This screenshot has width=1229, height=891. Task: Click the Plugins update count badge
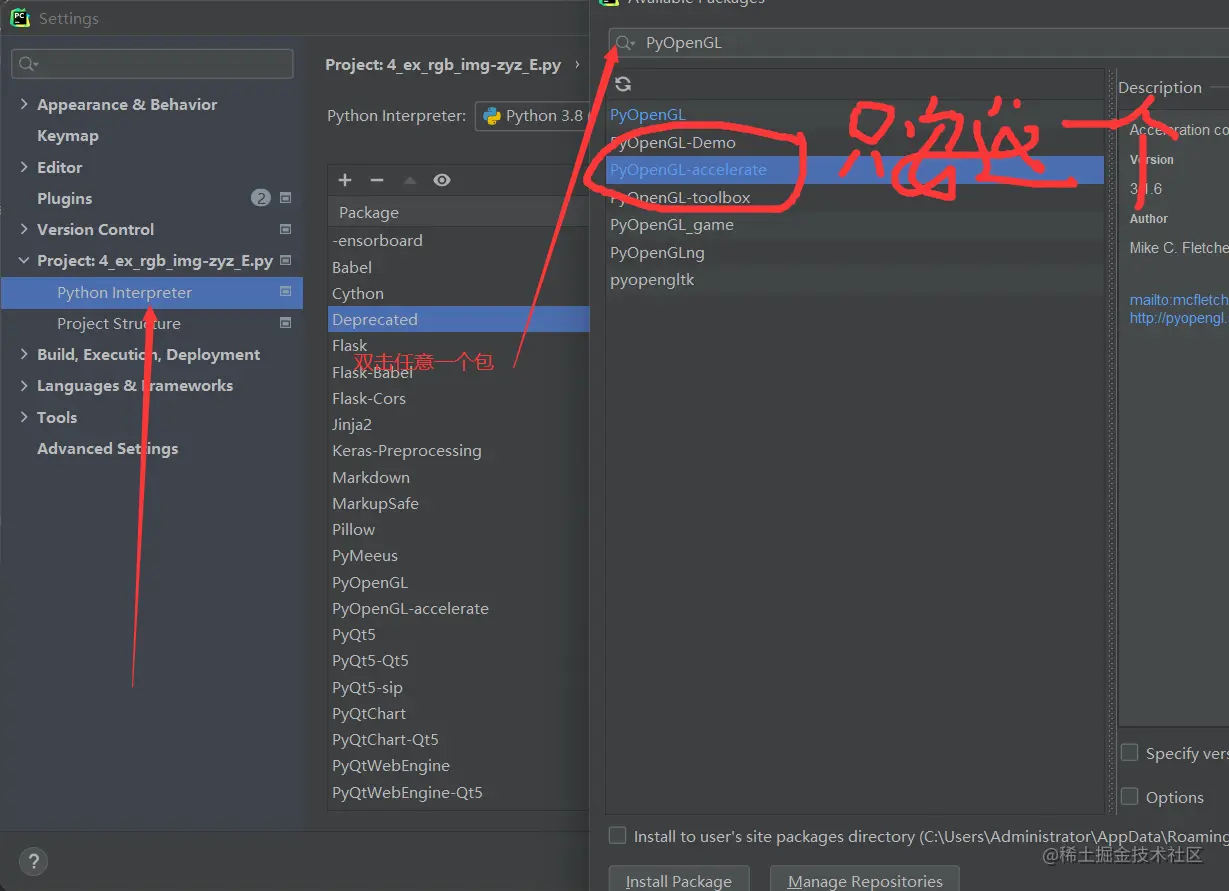point(261,198)
